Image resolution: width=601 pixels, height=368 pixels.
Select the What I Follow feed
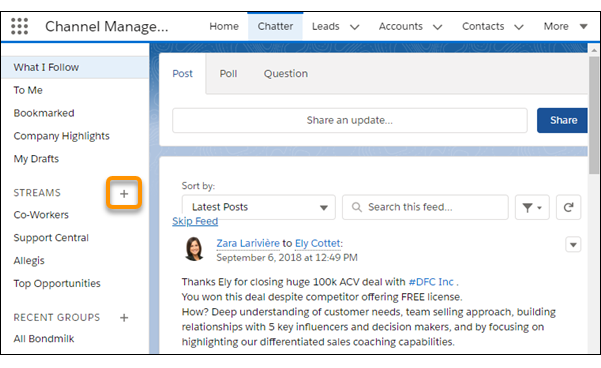(x=76, y=67)
